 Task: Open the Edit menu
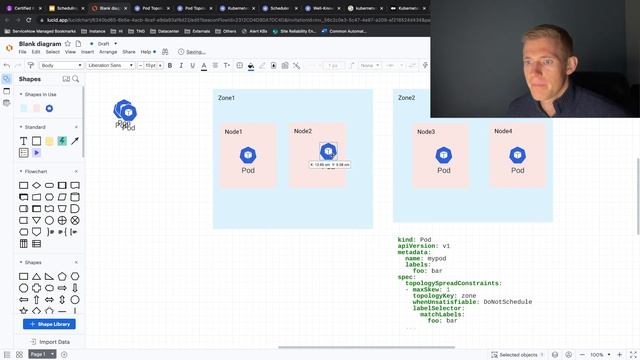36,52
